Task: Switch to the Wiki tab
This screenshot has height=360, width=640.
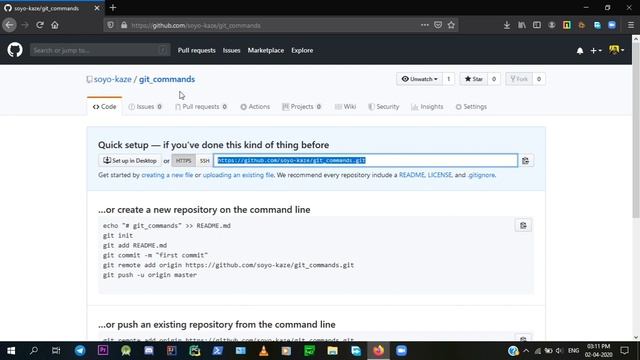Action: tap(345, 107)
